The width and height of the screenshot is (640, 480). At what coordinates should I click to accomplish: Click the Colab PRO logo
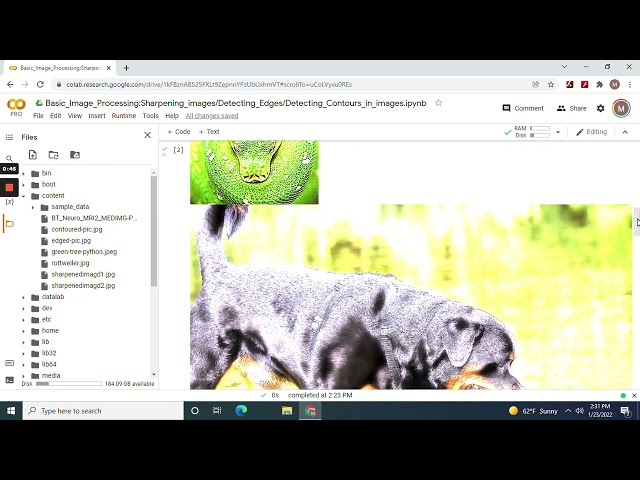coord(16,108)
